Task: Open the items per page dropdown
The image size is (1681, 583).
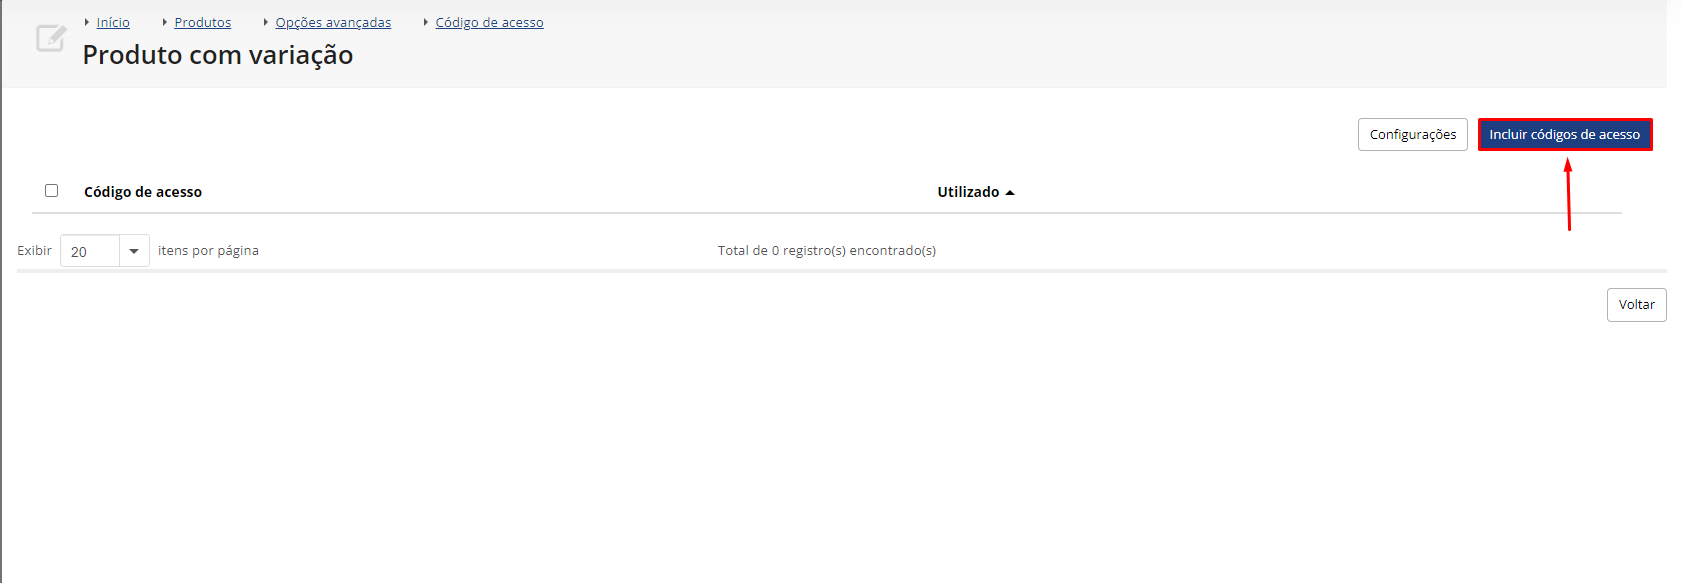Action: 134,251
